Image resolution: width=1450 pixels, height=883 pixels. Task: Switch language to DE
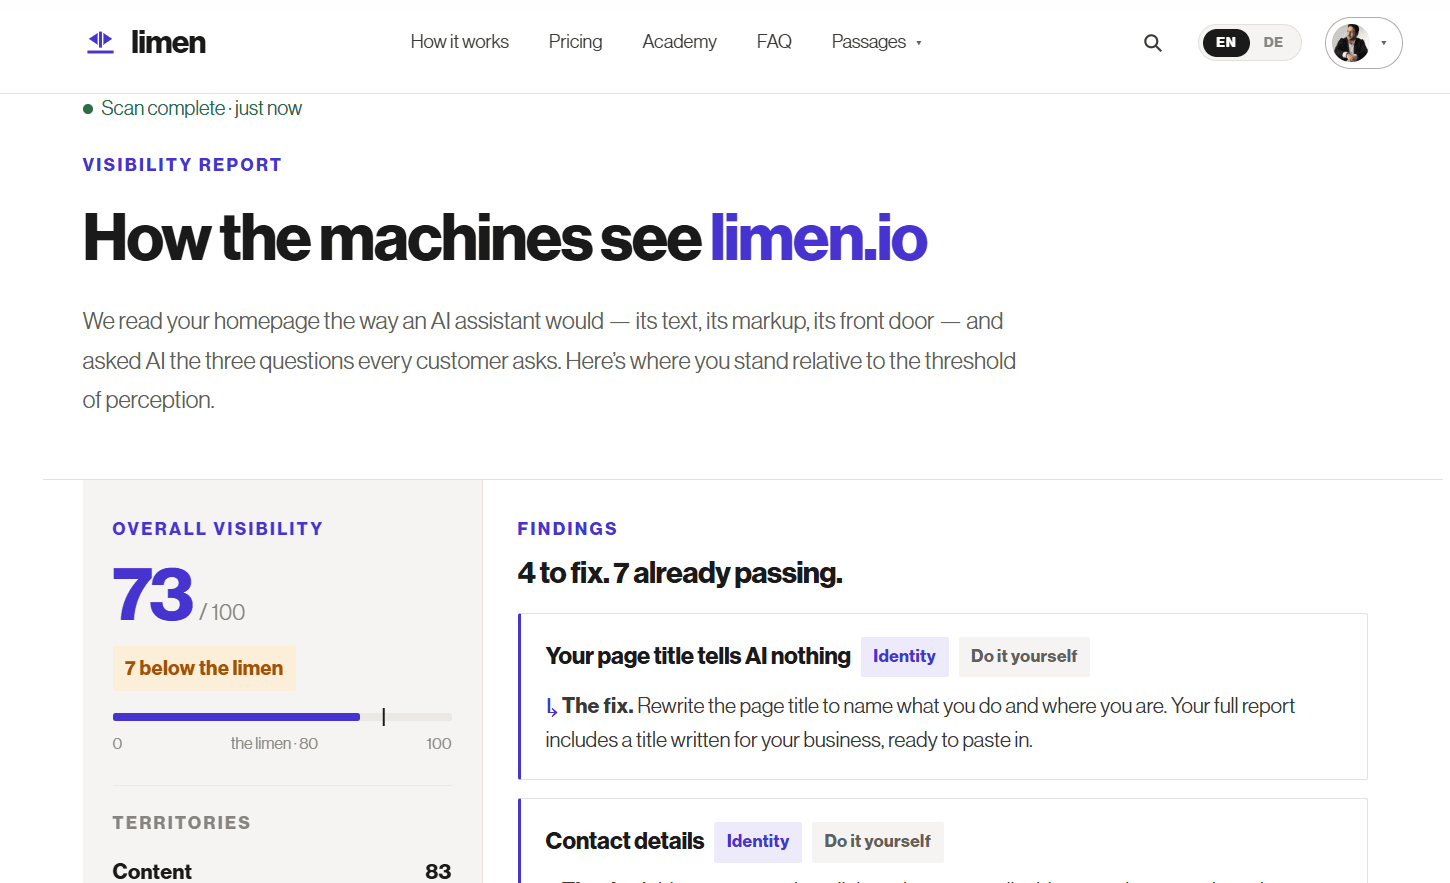click(1273, 43)
